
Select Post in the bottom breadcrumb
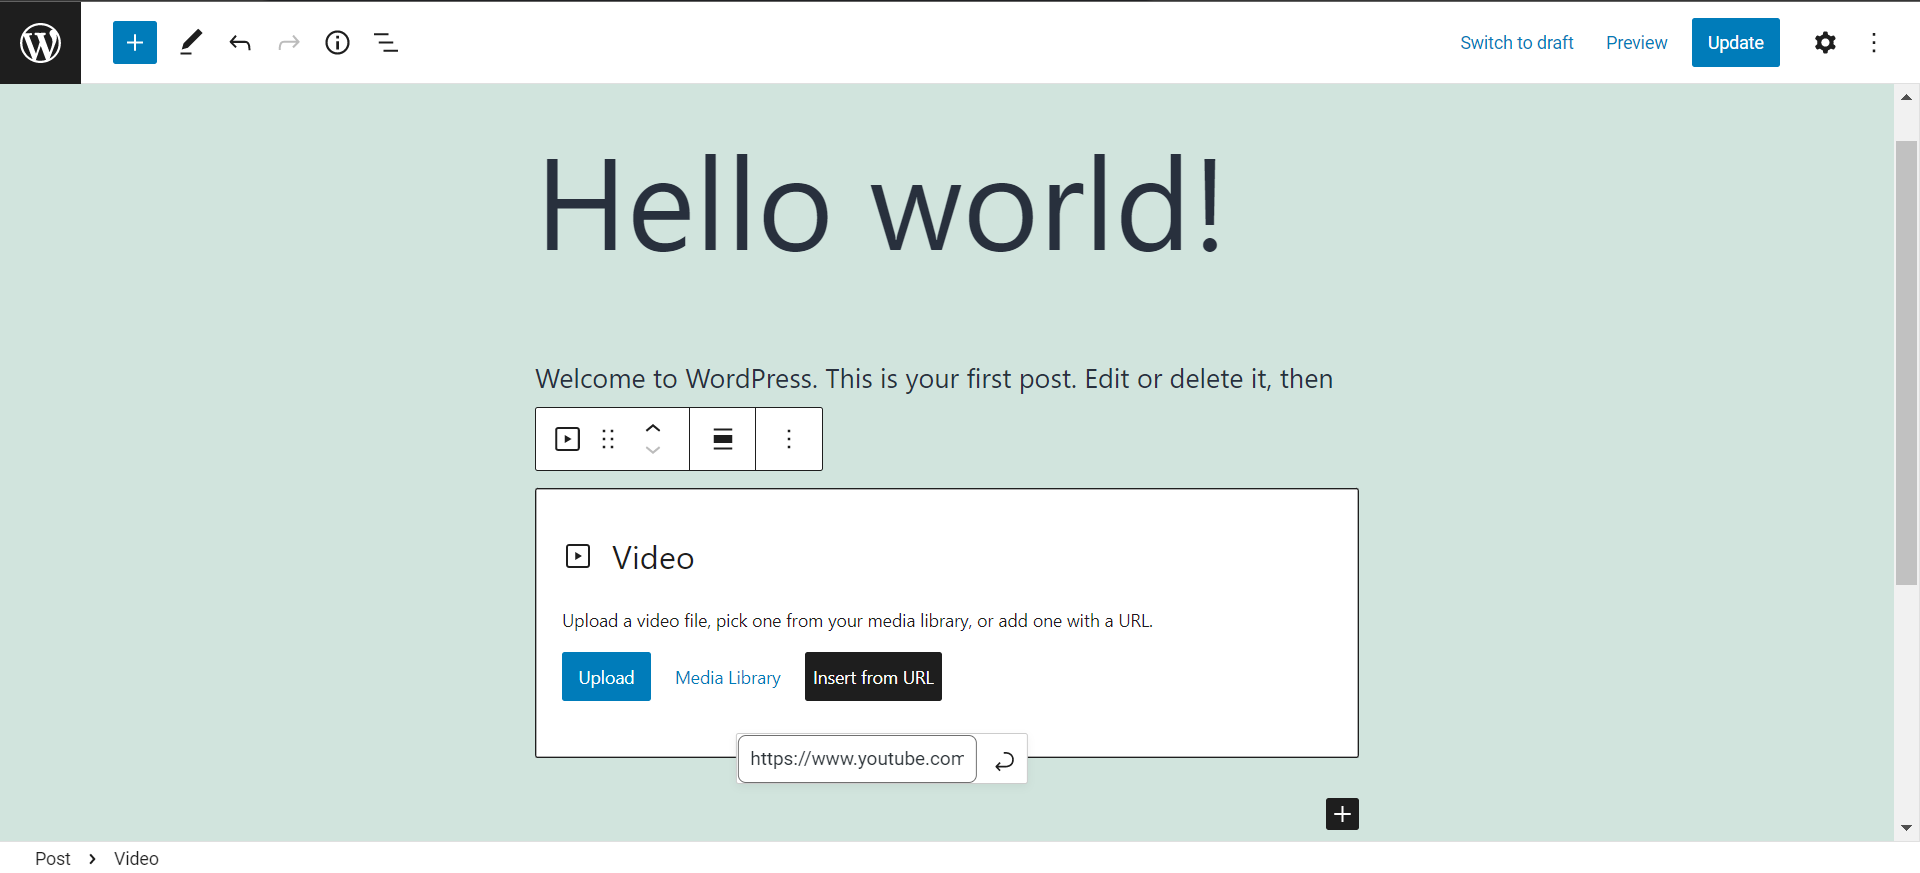point(52,858)
